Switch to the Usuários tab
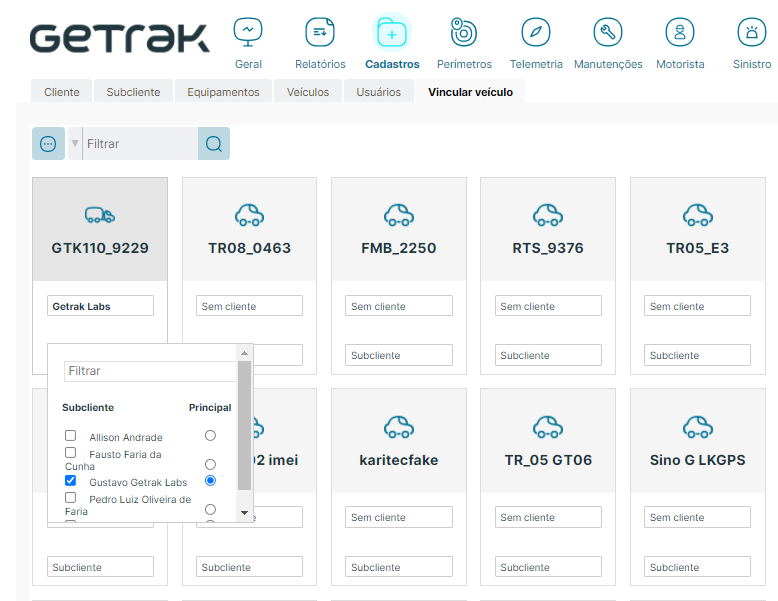Screen dimensions: 778x601 tap(379, 91)
